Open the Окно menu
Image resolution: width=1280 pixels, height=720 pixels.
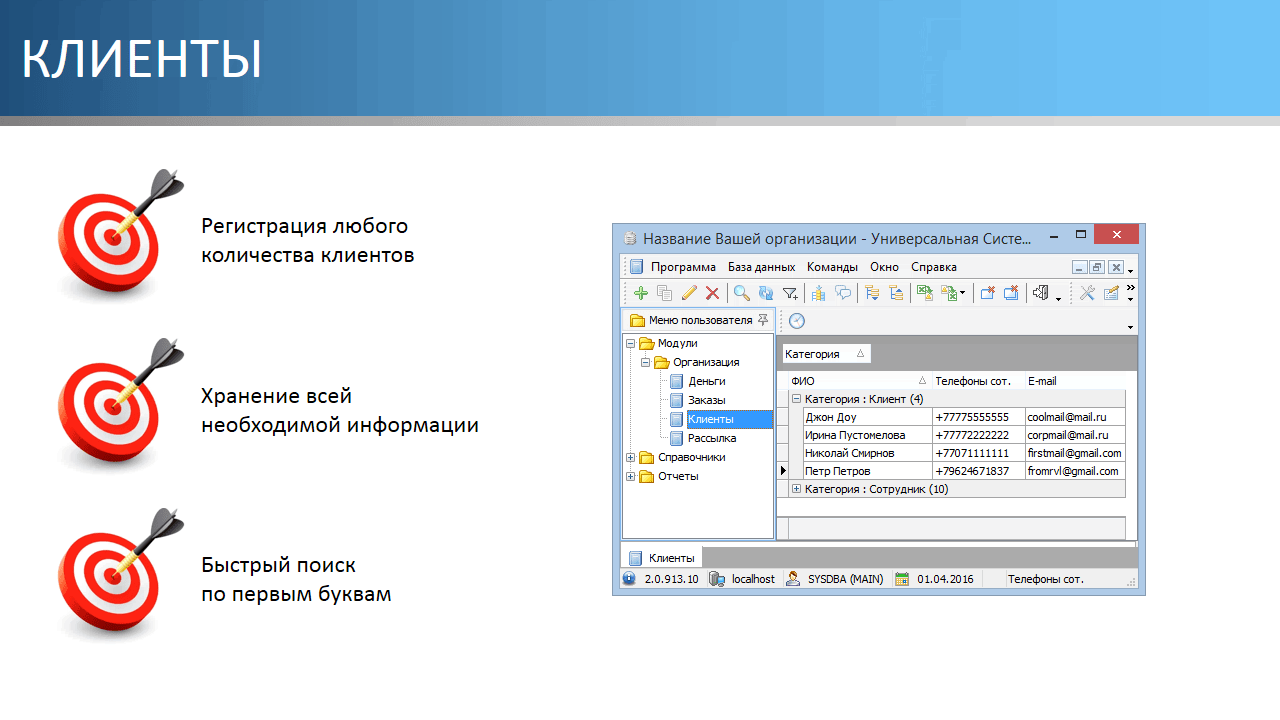[885, 267]
